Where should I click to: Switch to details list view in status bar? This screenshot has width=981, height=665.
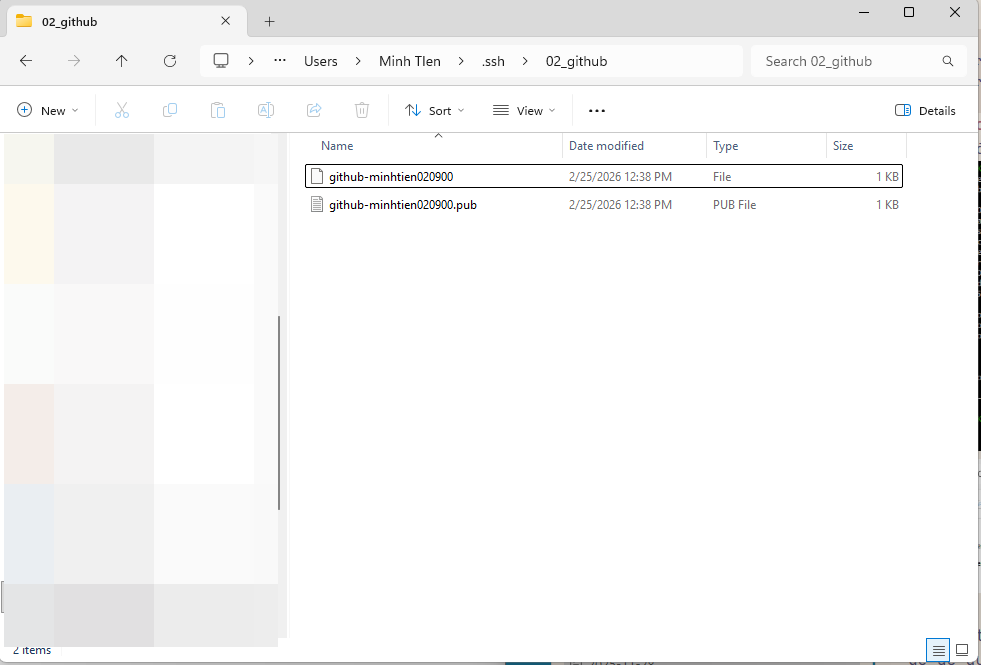[938, 650]
